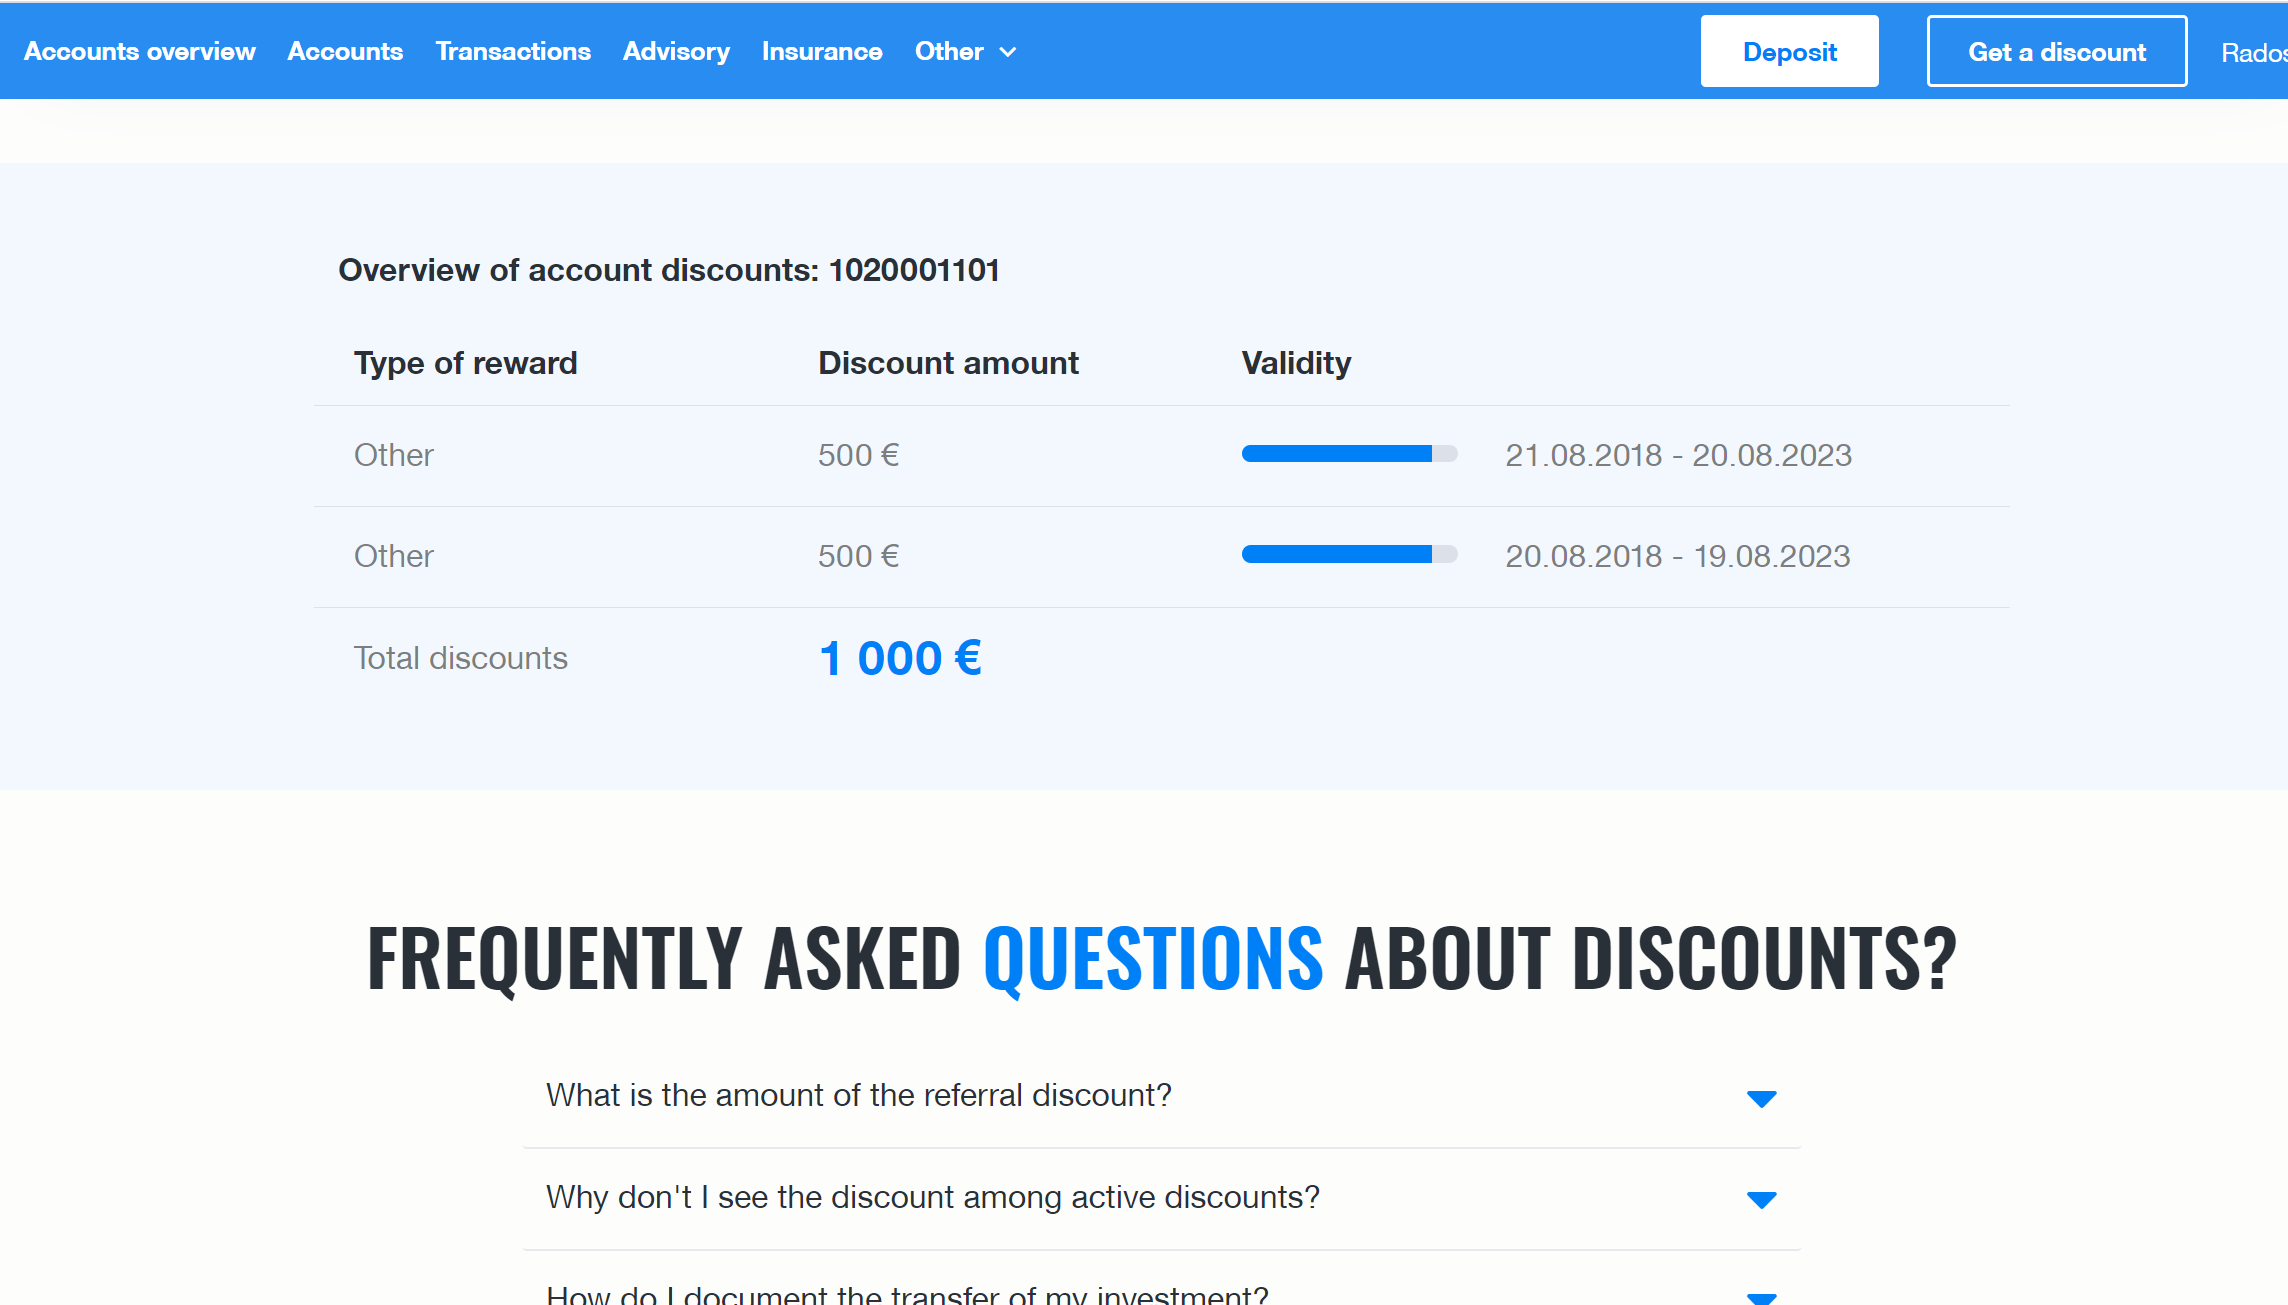Open the Transactions section
The image size is (2288, 1305).
(x=513, y=51)
